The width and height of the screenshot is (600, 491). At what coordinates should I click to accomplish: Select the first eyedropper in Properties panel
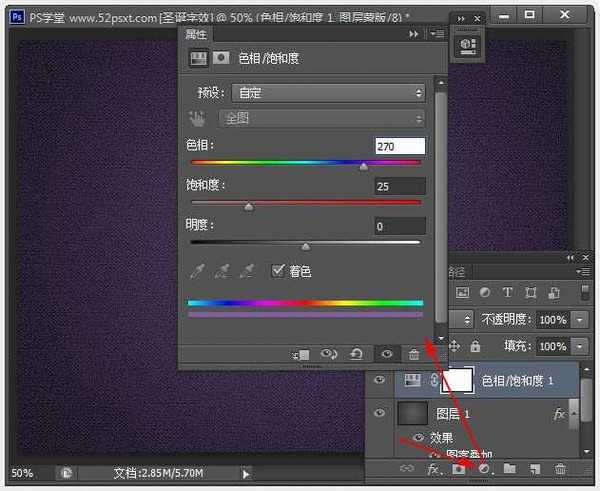pos(198,271)
